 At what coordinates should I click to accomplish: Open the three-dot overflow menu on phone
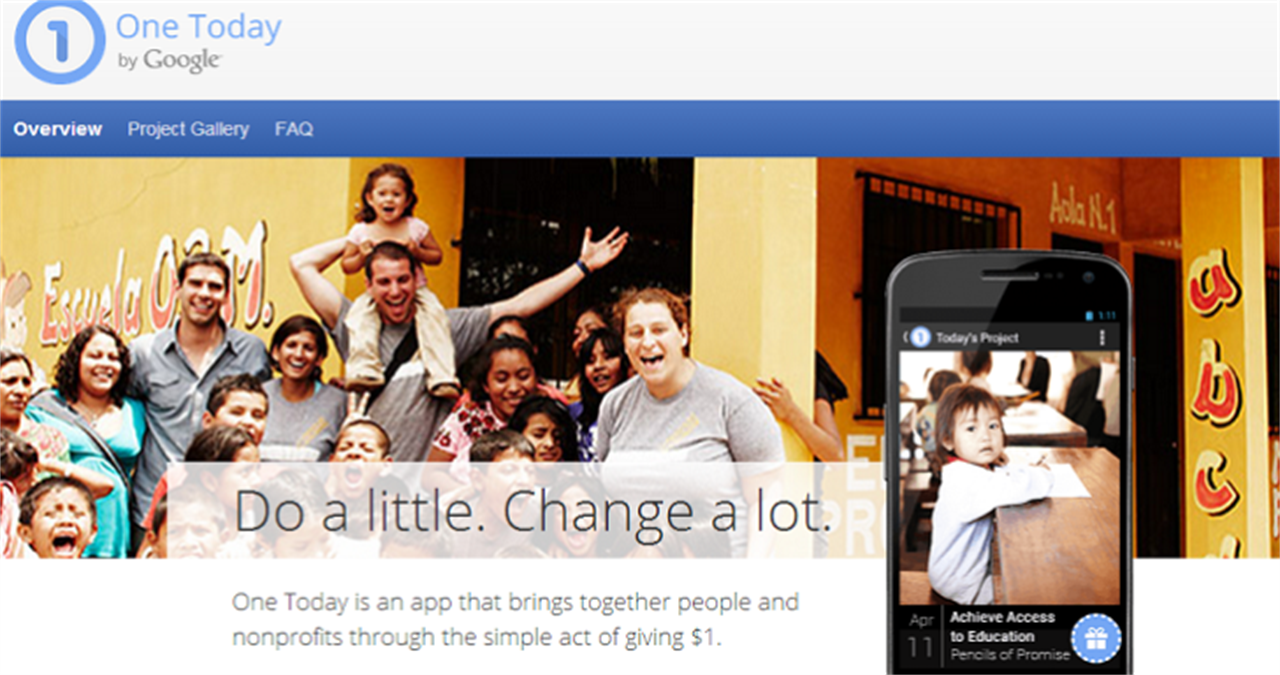coord(1103,338)
